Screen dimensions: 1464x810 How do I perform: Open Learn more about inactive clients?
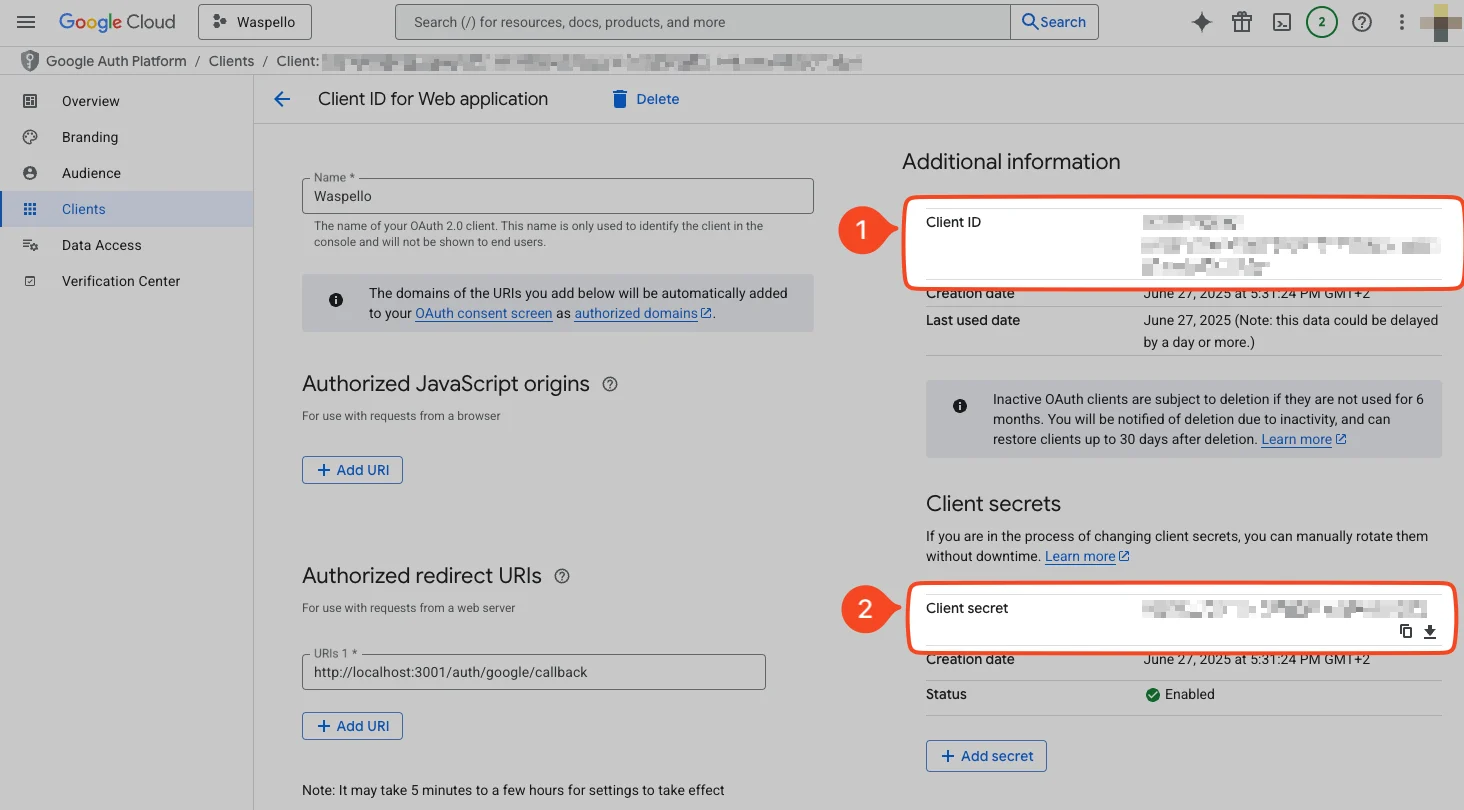click(x=1304, y=439)
